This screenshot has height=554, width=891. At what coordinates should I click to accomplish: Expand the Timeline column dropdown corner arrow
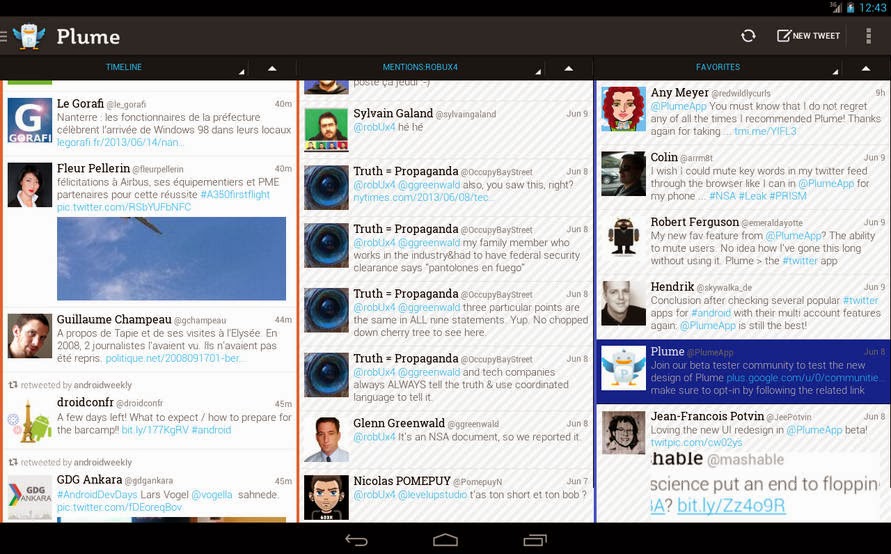[242, 72]
